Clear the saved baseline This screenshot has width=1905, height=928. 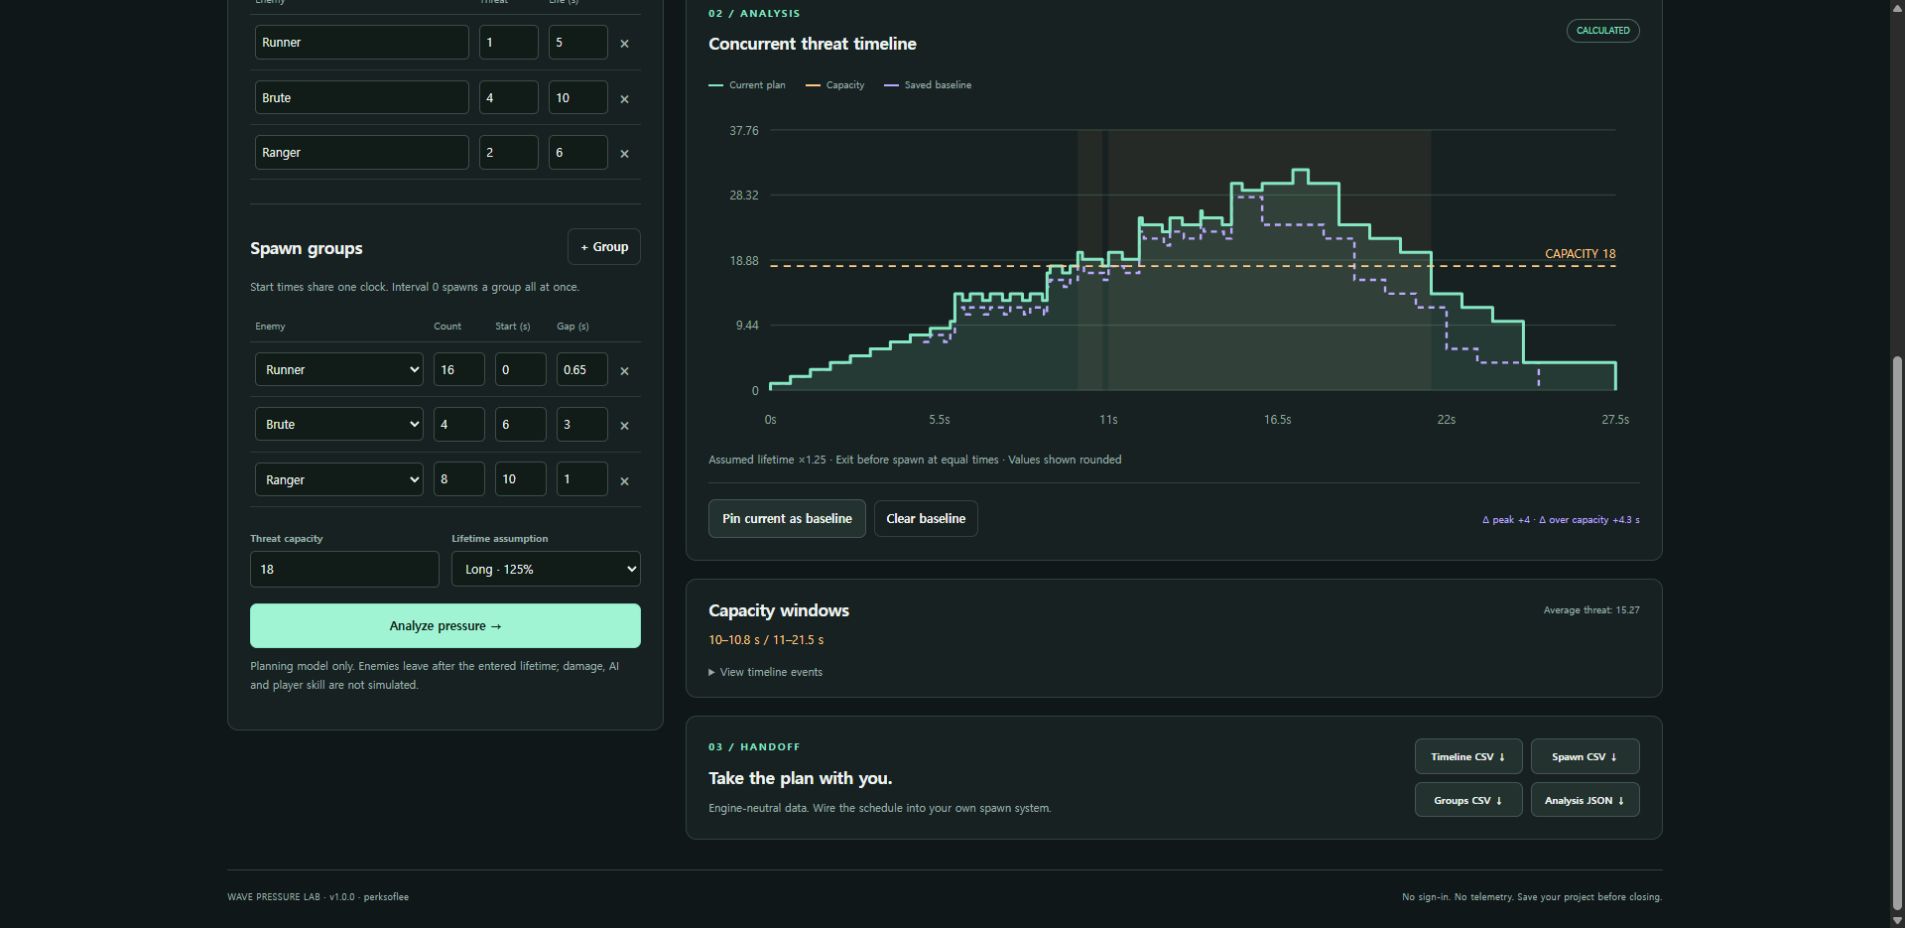click(x=926, y=518)
